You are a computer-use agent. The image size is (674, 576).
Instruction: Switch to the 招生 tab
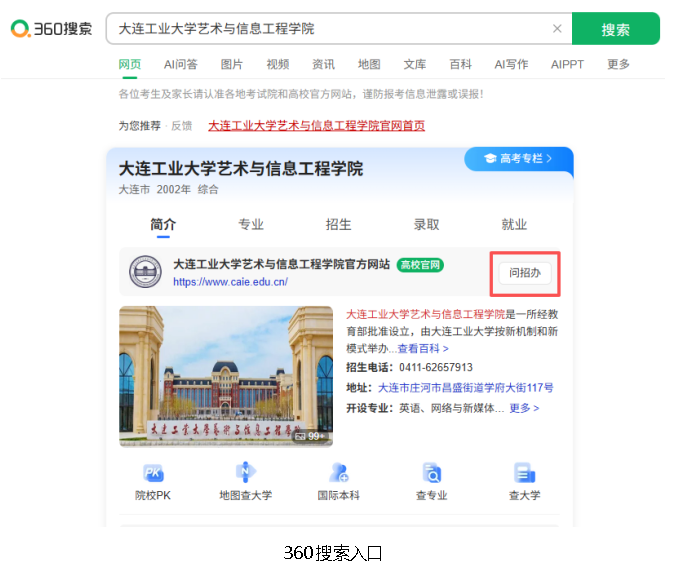[x=339, y=224]
